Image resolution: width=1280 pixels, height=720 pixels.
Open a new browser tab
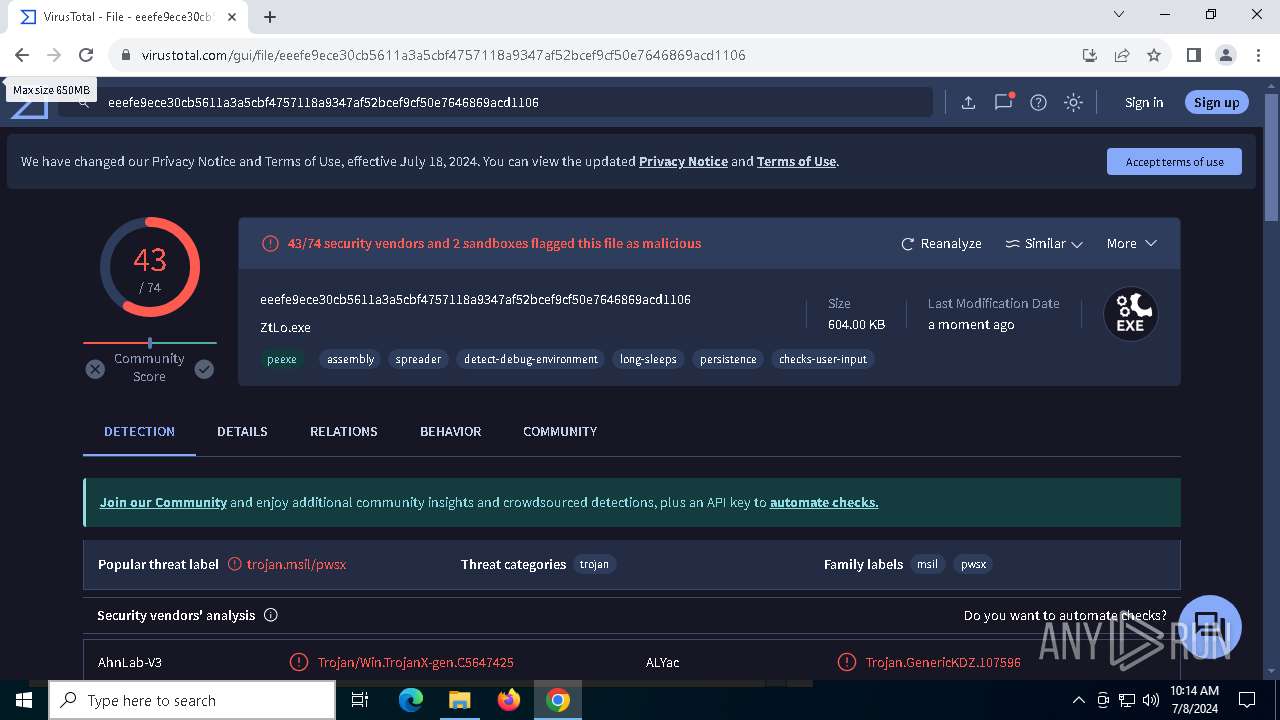tap(270, 16)
